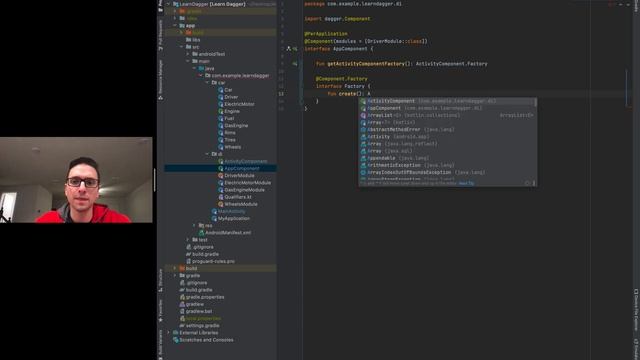
Task: Click gutter icon beside getActivityComponentFactory
Action: click(x=295, y=64)
